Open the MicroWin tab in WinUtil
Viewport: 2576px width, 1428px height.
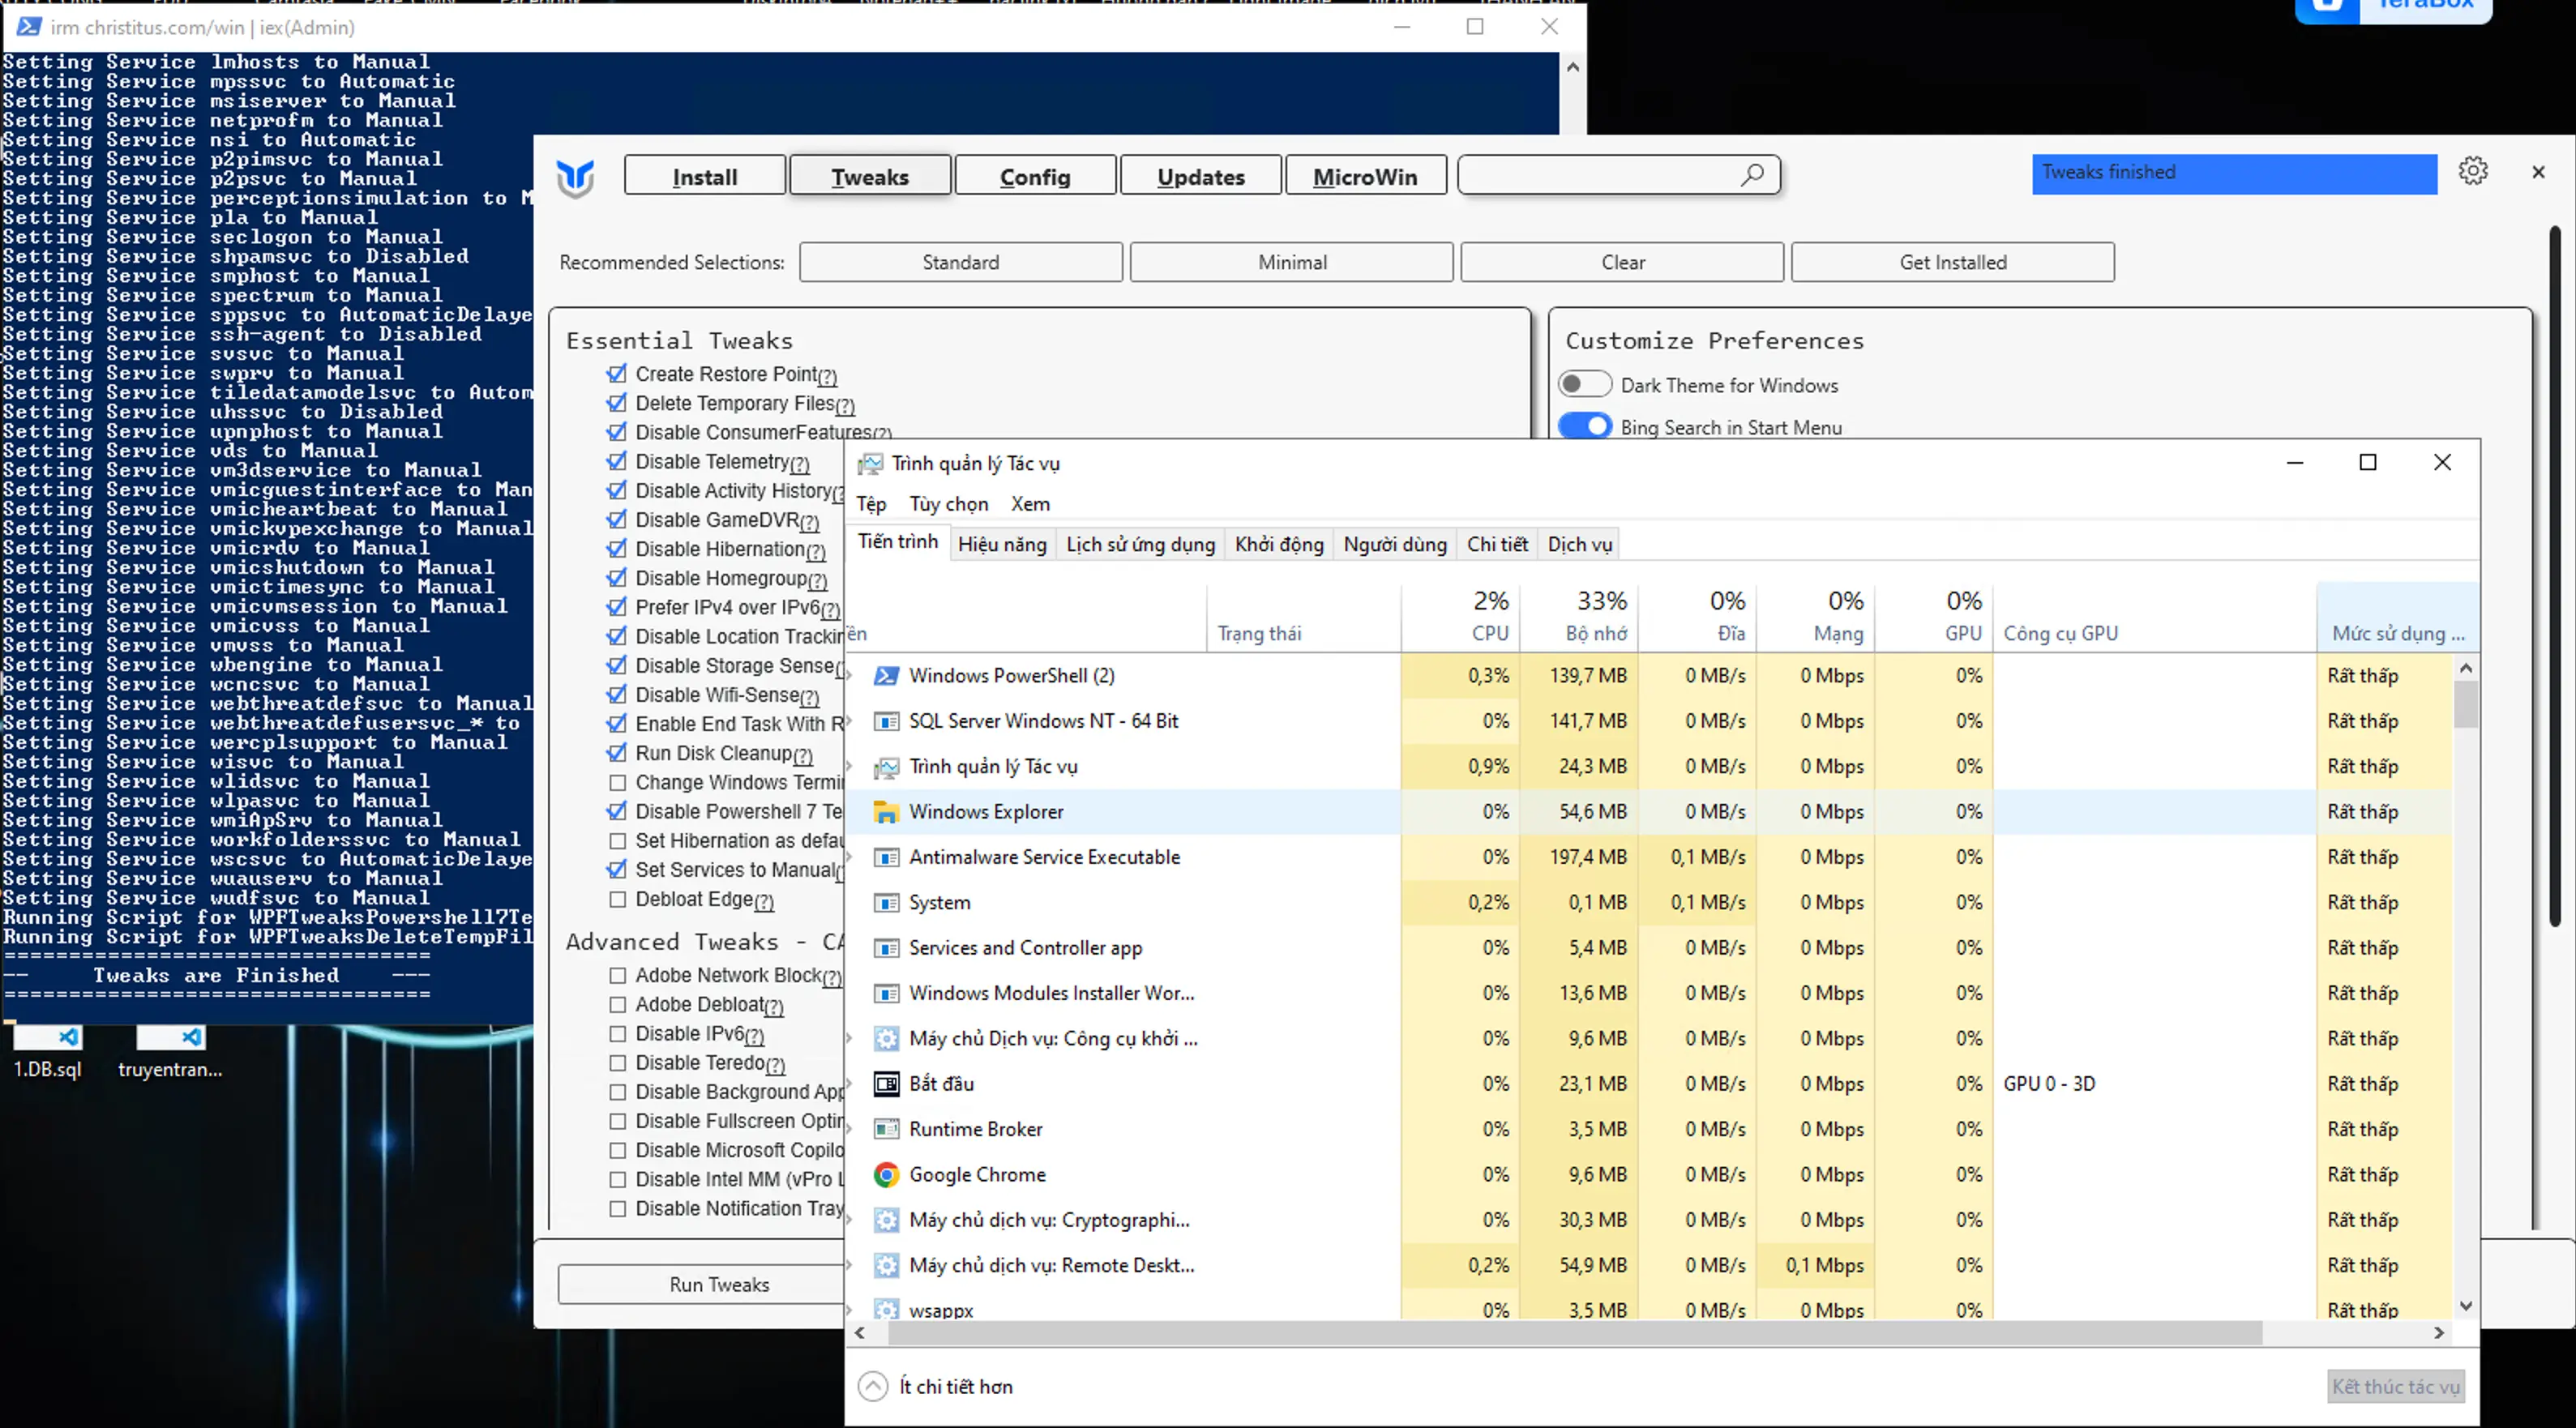coord(1364,176)
